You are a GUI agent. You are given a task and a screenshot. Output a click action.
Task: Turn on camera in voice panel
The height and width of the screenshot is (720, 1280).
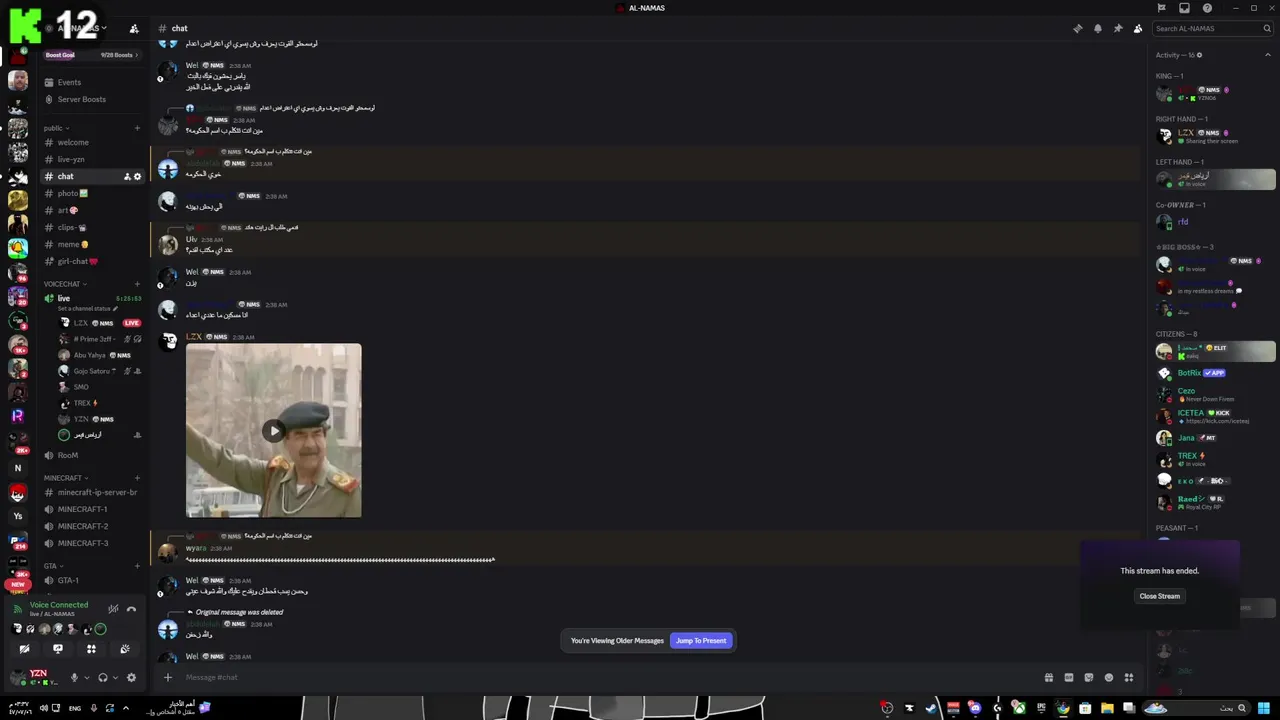click(x=24, y=649)
